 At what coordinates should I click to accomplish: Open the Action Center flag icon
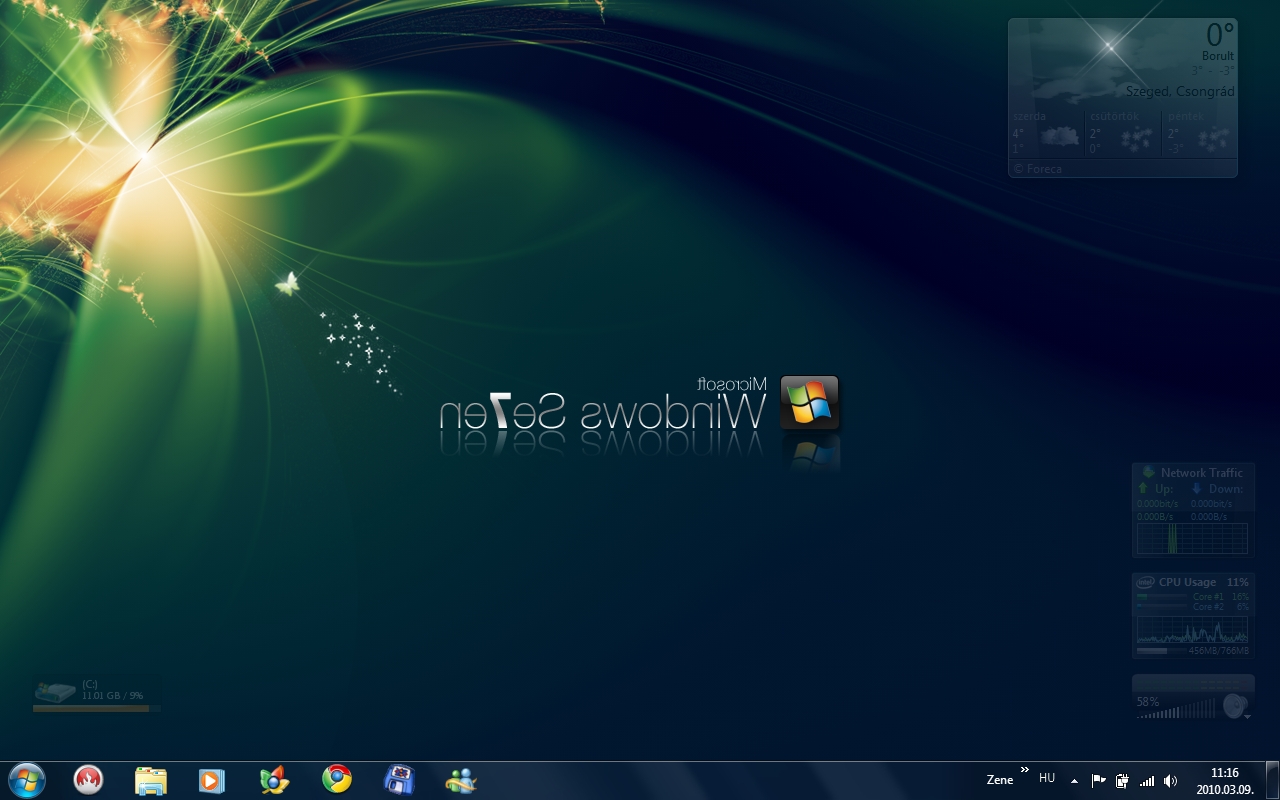click(x=1098, y=781)
